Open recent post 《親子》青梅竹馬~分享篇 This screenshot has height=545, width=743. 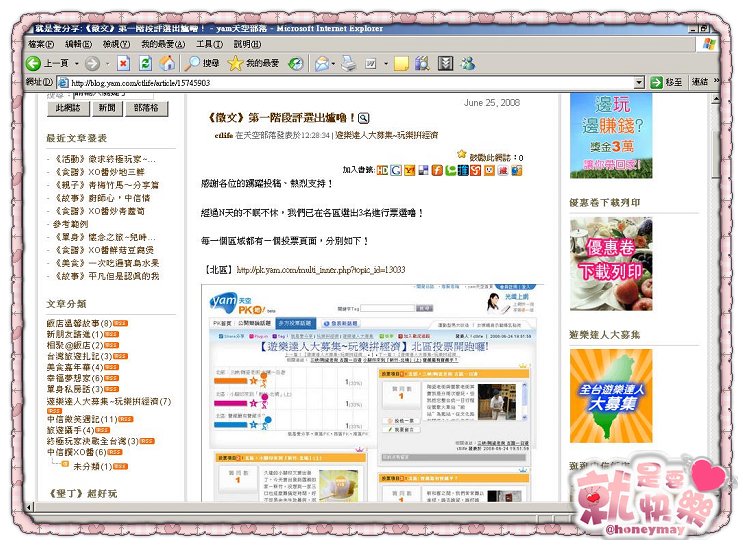[107, 185]
